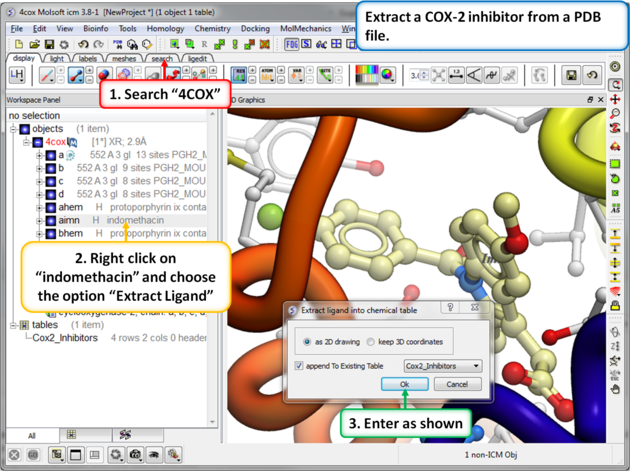This screenshot has height=471, width=630.
Task: Switch to the ligedit tab
Action: tap(197, 59)
